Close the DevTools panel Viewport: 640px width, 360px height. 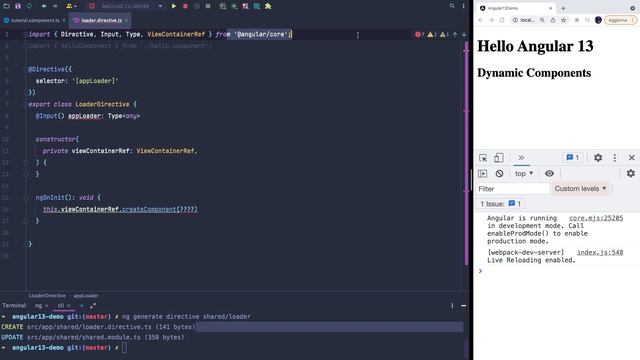pos(632,158)
